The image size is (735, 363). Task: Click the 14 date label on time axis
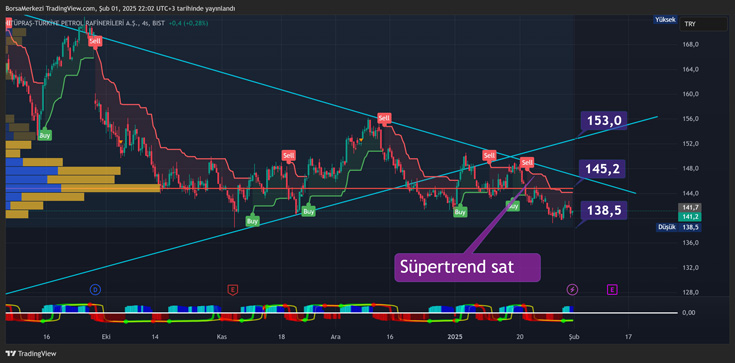point(155,337)
